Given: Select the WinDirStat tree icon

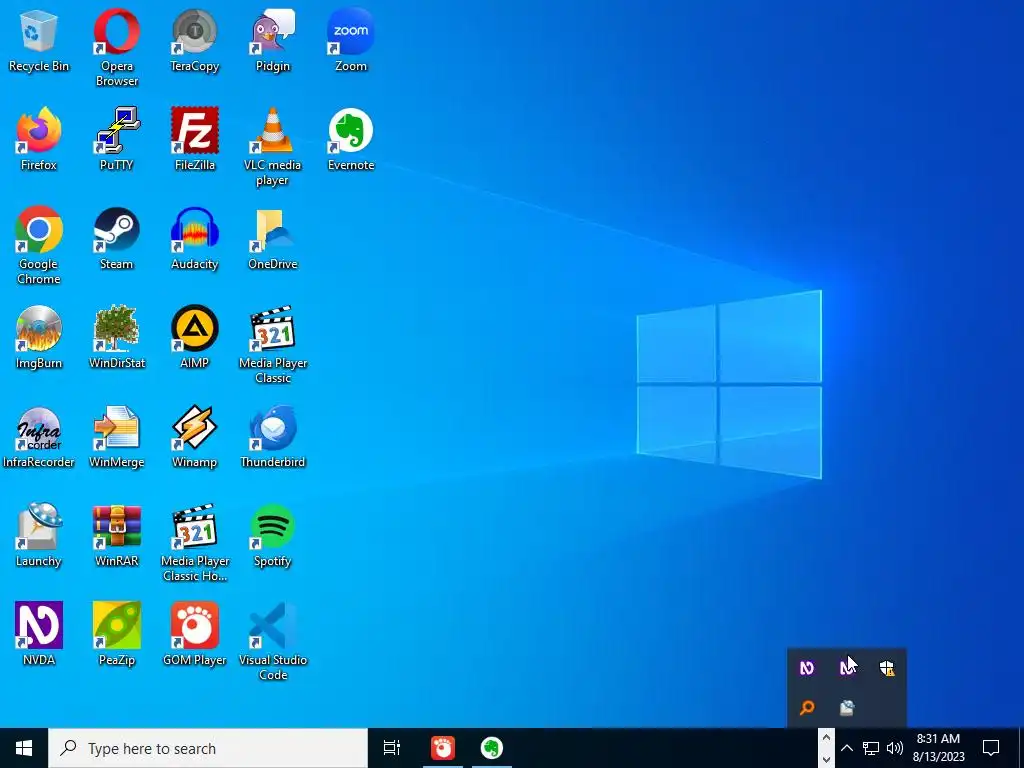Looking at the screenshot, I should (x=116, y=337).
